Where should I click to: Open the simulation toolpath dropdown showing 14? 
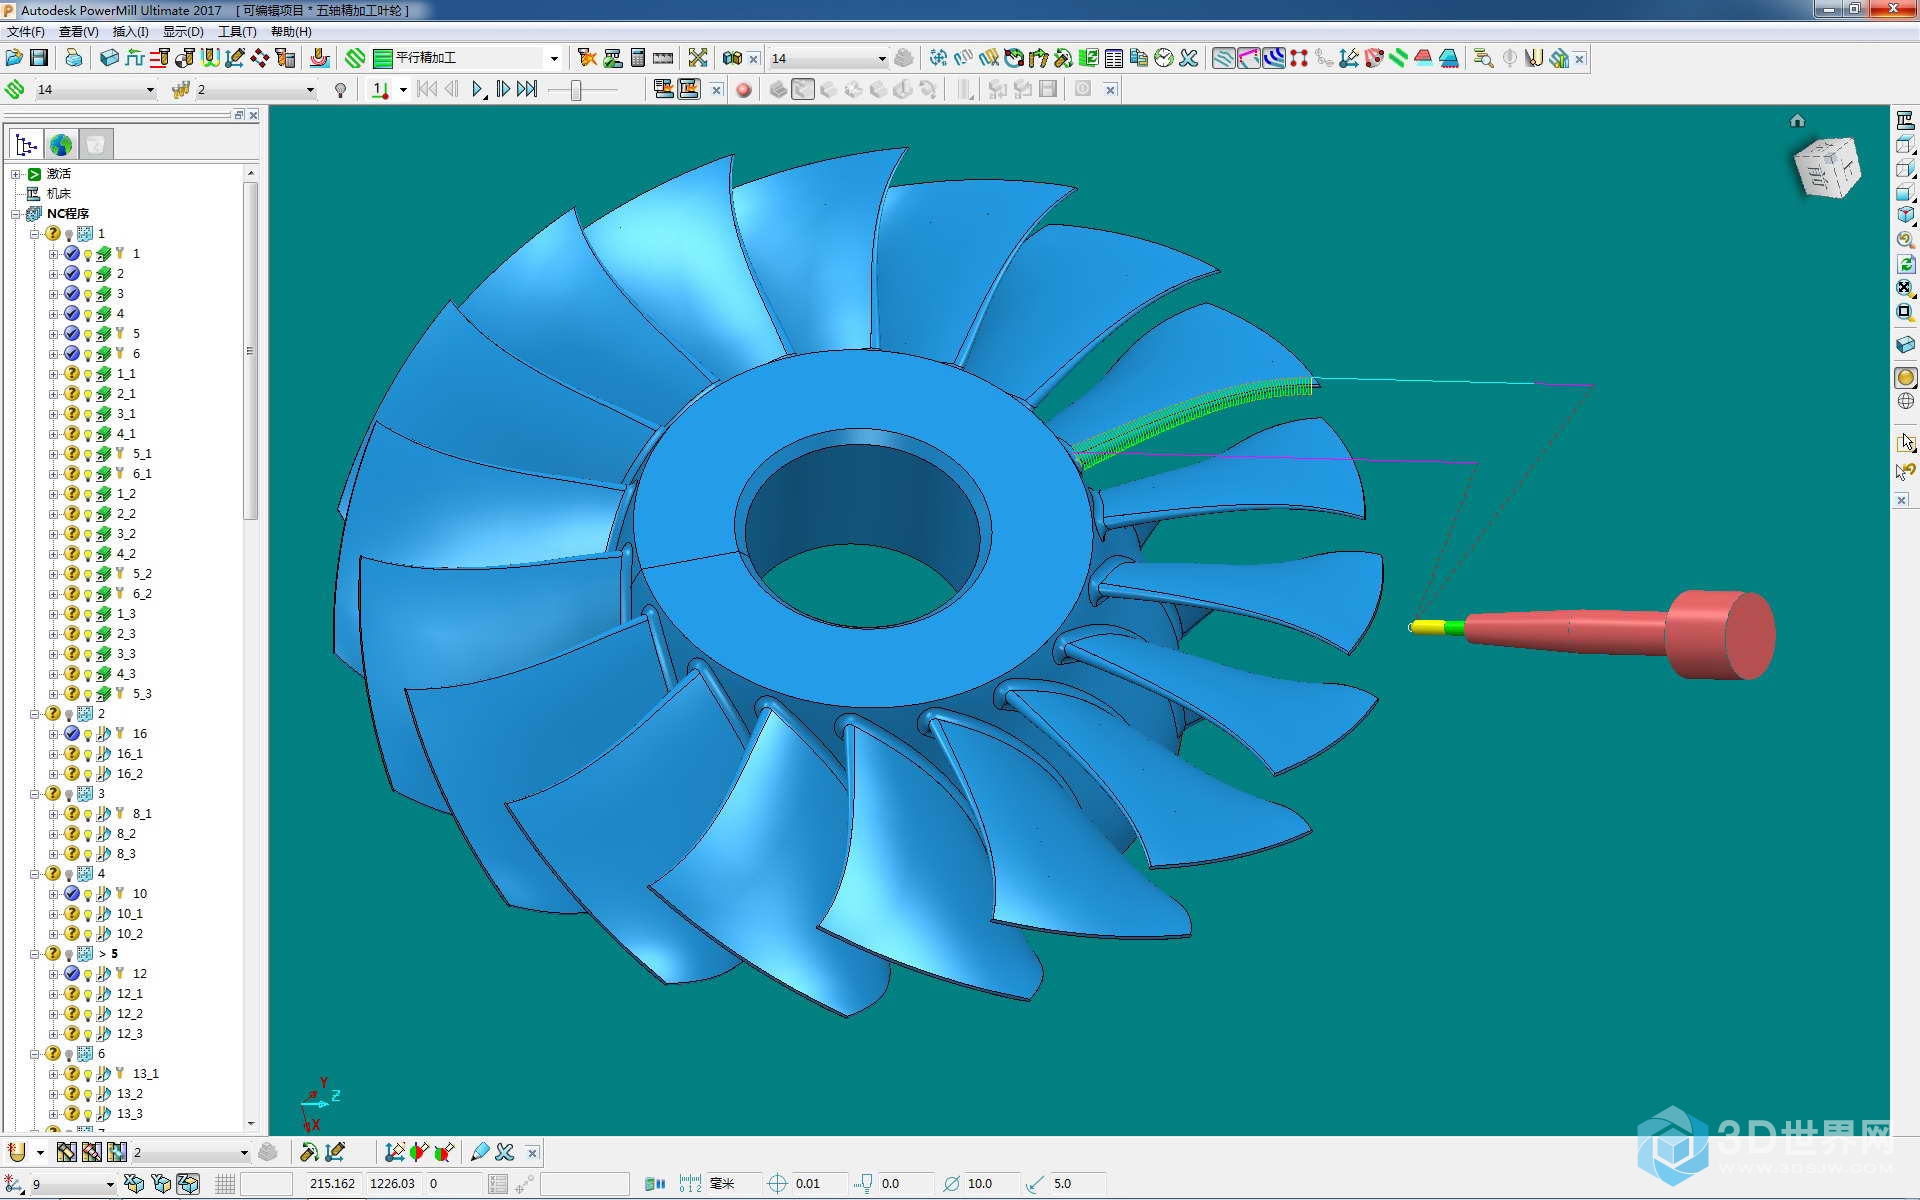tap(150, 90)
